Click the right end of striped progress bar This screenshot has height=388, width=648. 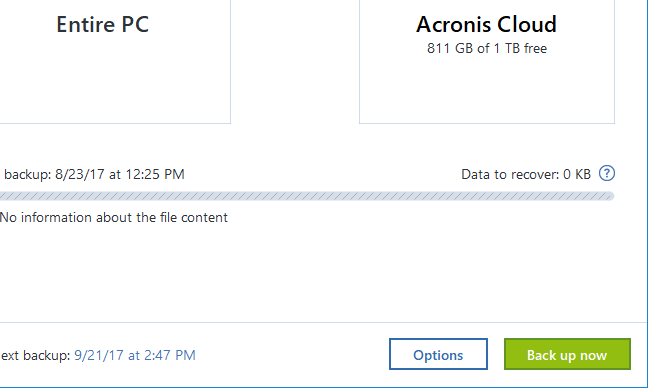click(x=608, y=196)
